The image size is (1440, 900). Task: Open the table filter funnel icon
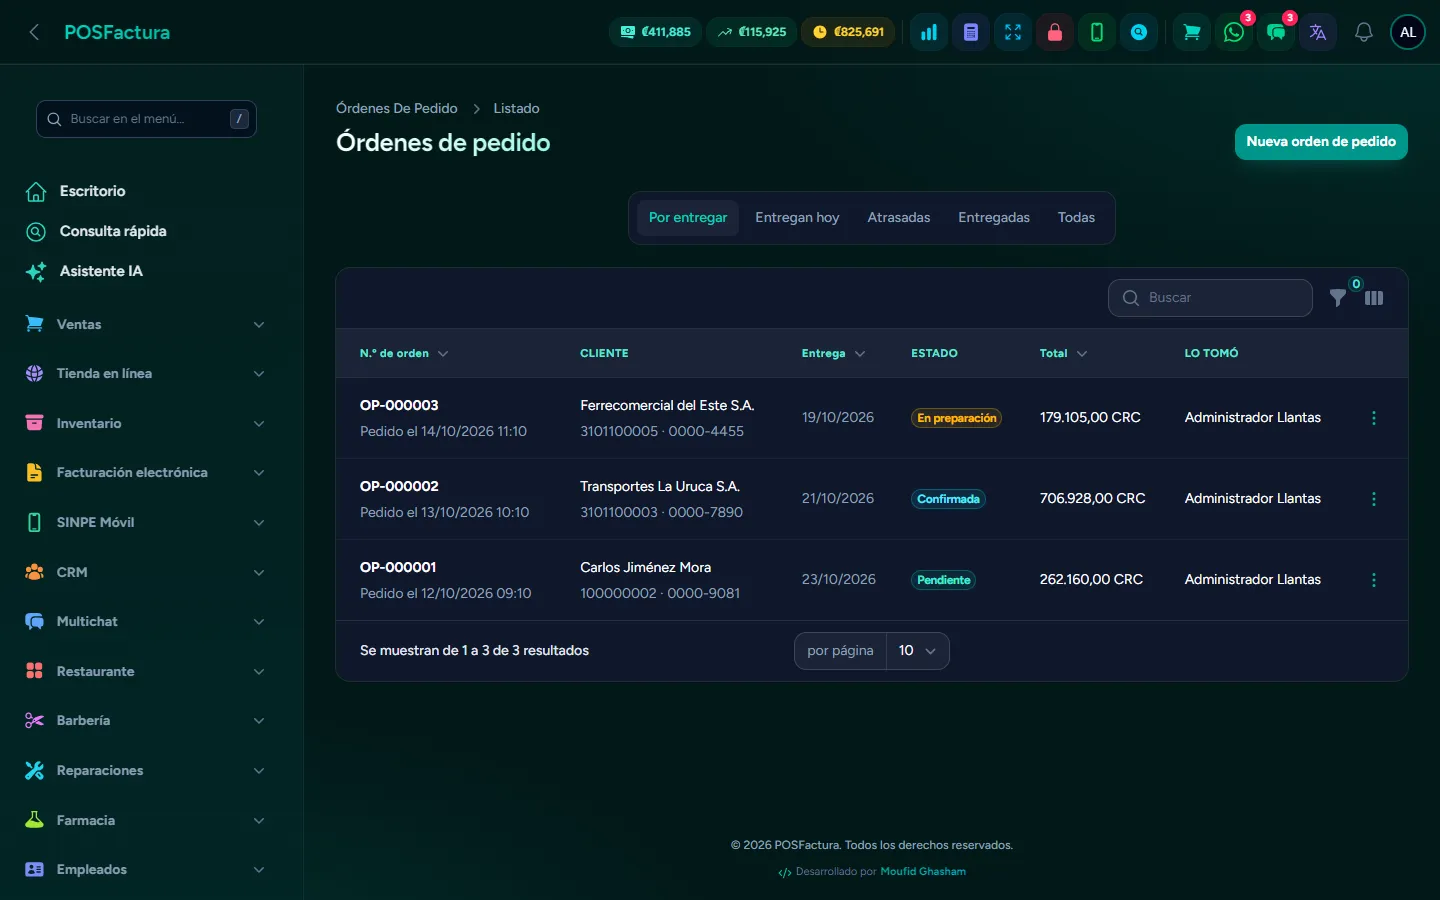coord(1338,298)
